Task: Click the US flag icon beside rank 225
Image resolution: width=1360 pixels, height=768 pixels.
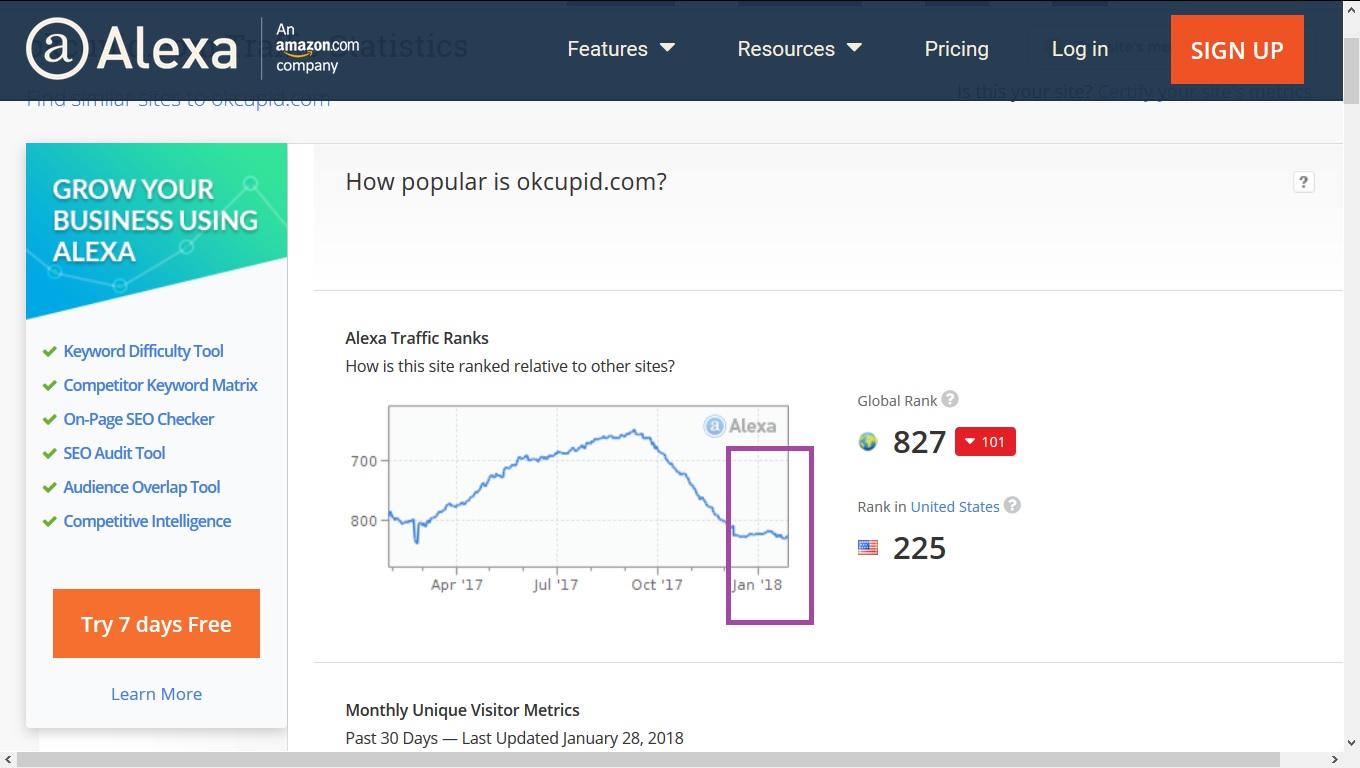Action: (868, 547)
